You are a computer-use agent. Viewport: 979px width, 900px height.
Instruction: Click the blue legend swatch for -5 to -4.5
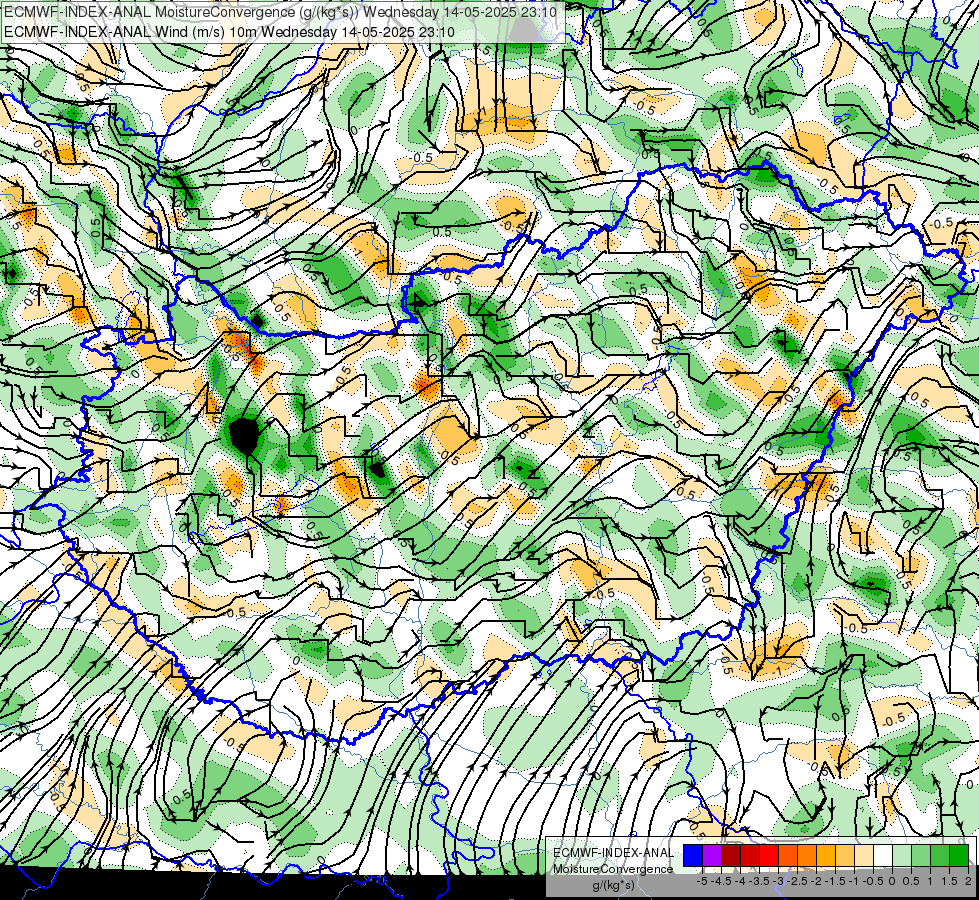pos(693,856)
